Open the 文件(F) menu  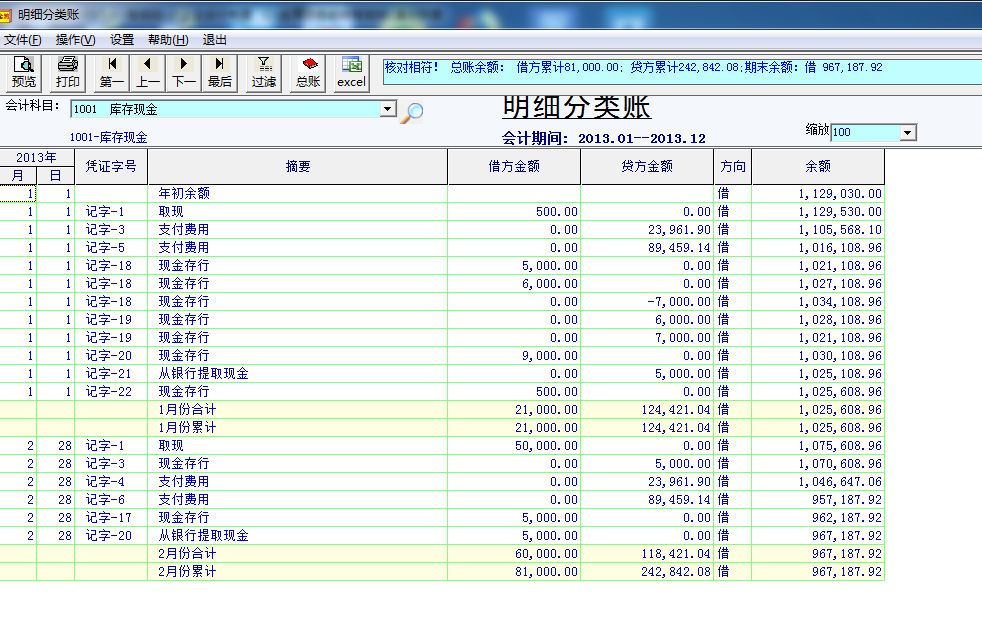(22, 40)
